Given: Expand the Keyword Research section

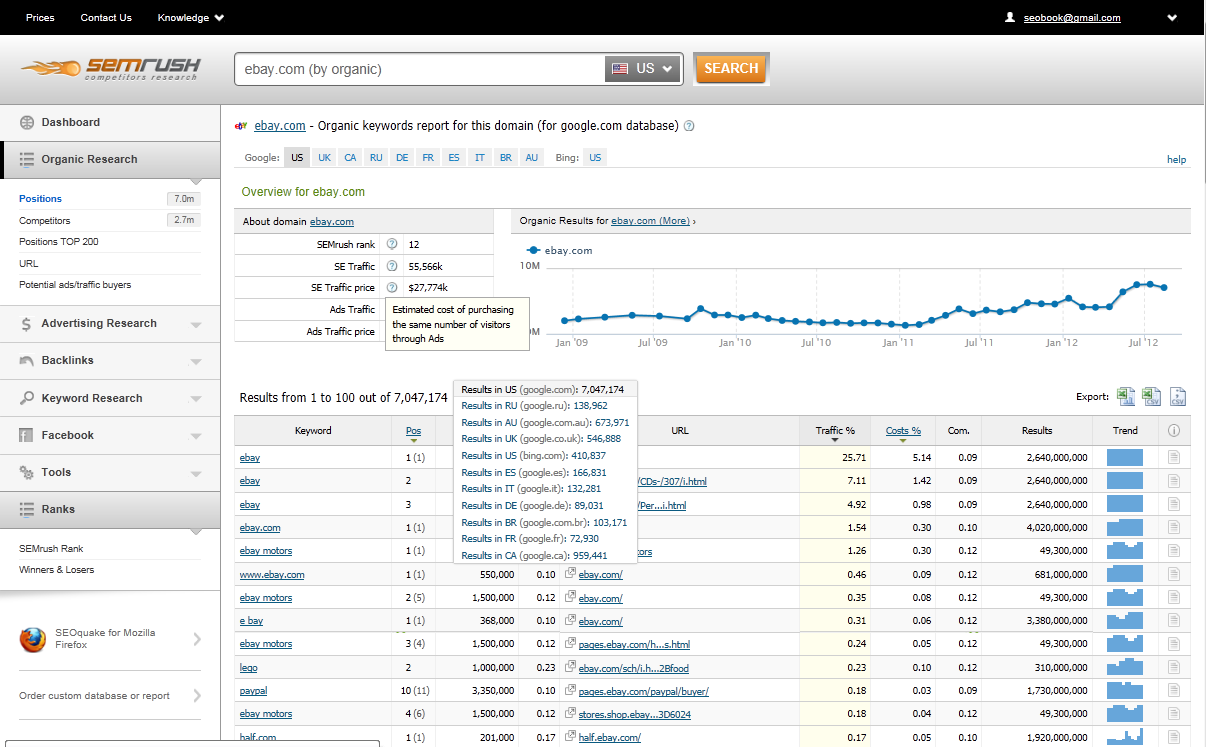Looking at the screenshot, I should pos(195,399).
